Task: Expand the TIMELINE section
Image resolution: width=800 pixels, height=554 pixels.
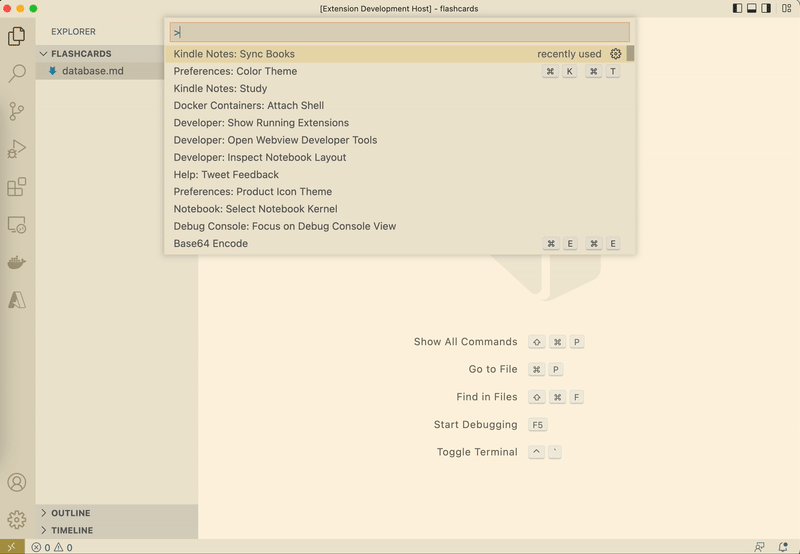Action: point(117,530)
